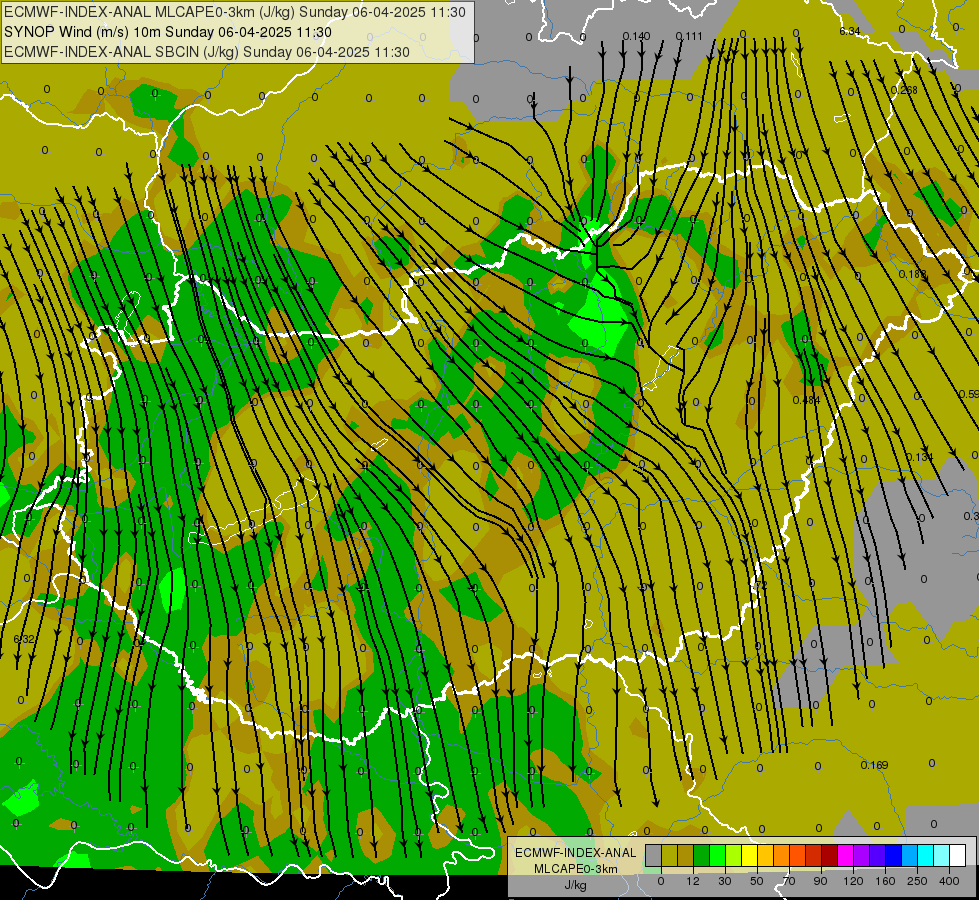This screenshot has width=979, height=900.
Task: Click the dark red legend swatch
Action: (830, 855)
